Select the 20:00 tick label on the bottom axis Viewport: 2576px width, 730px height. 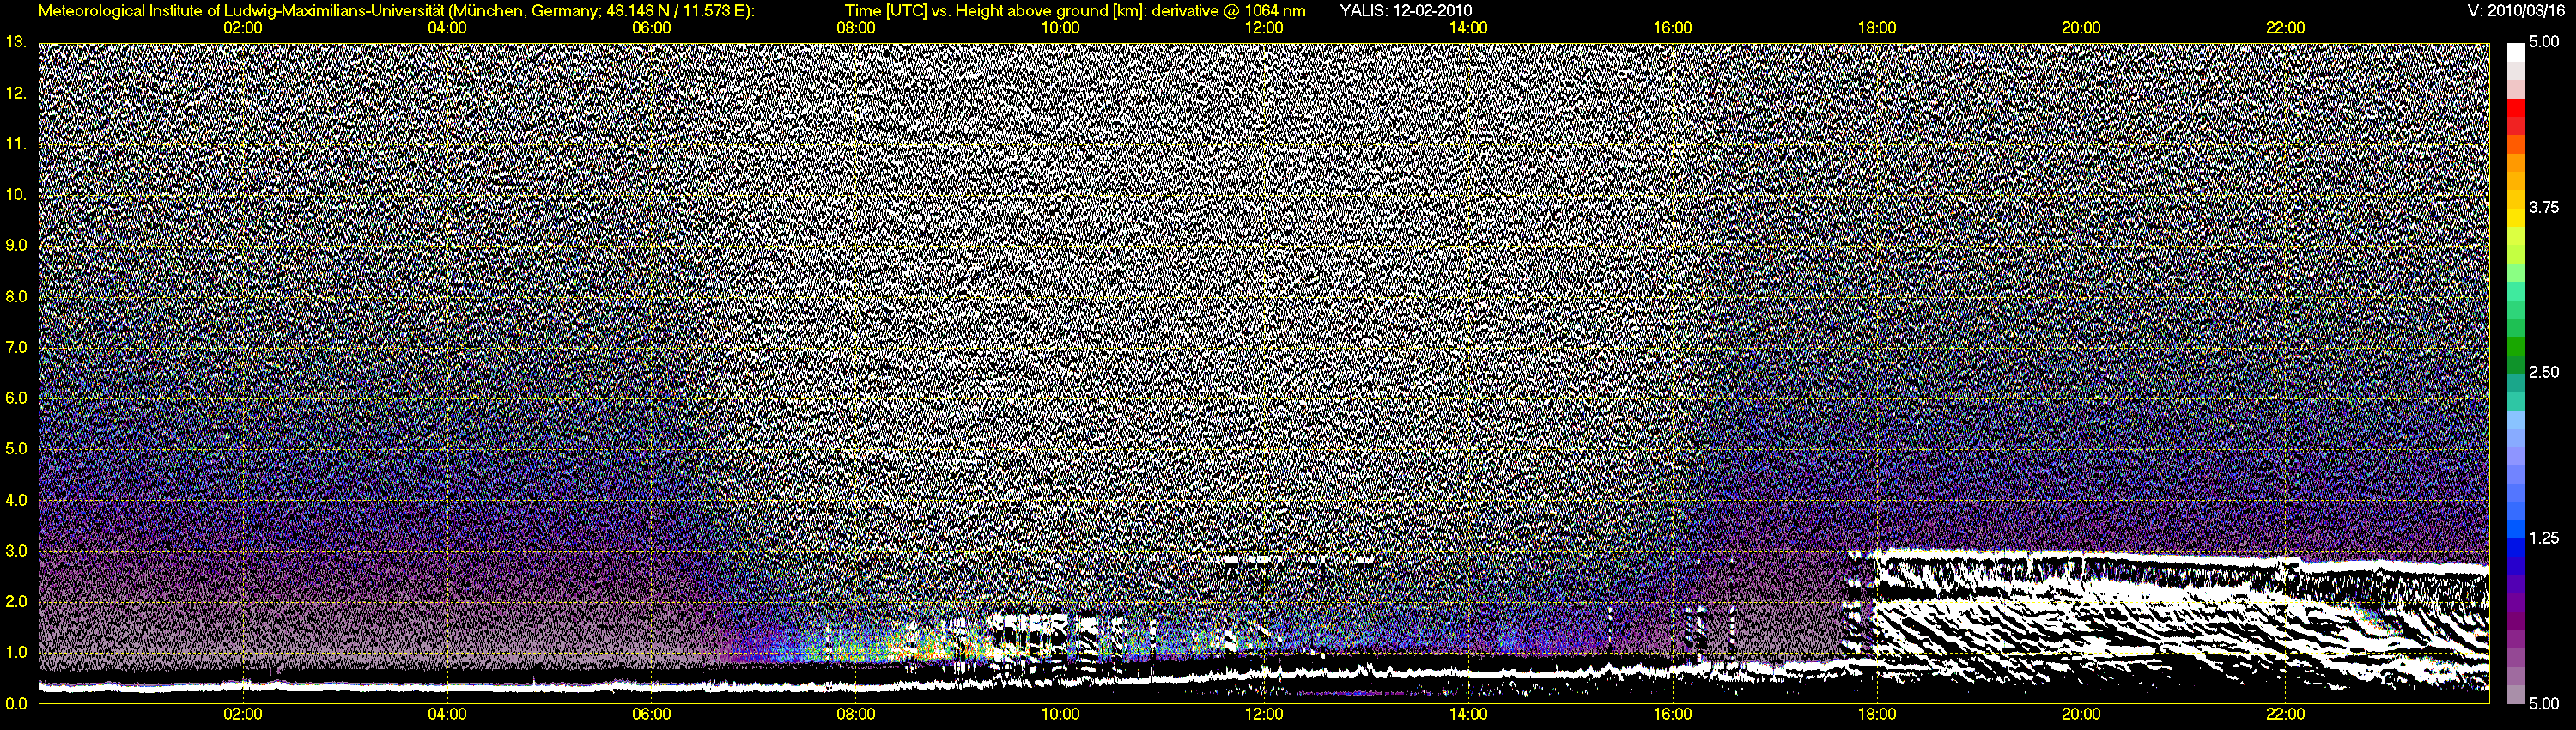2081,715
